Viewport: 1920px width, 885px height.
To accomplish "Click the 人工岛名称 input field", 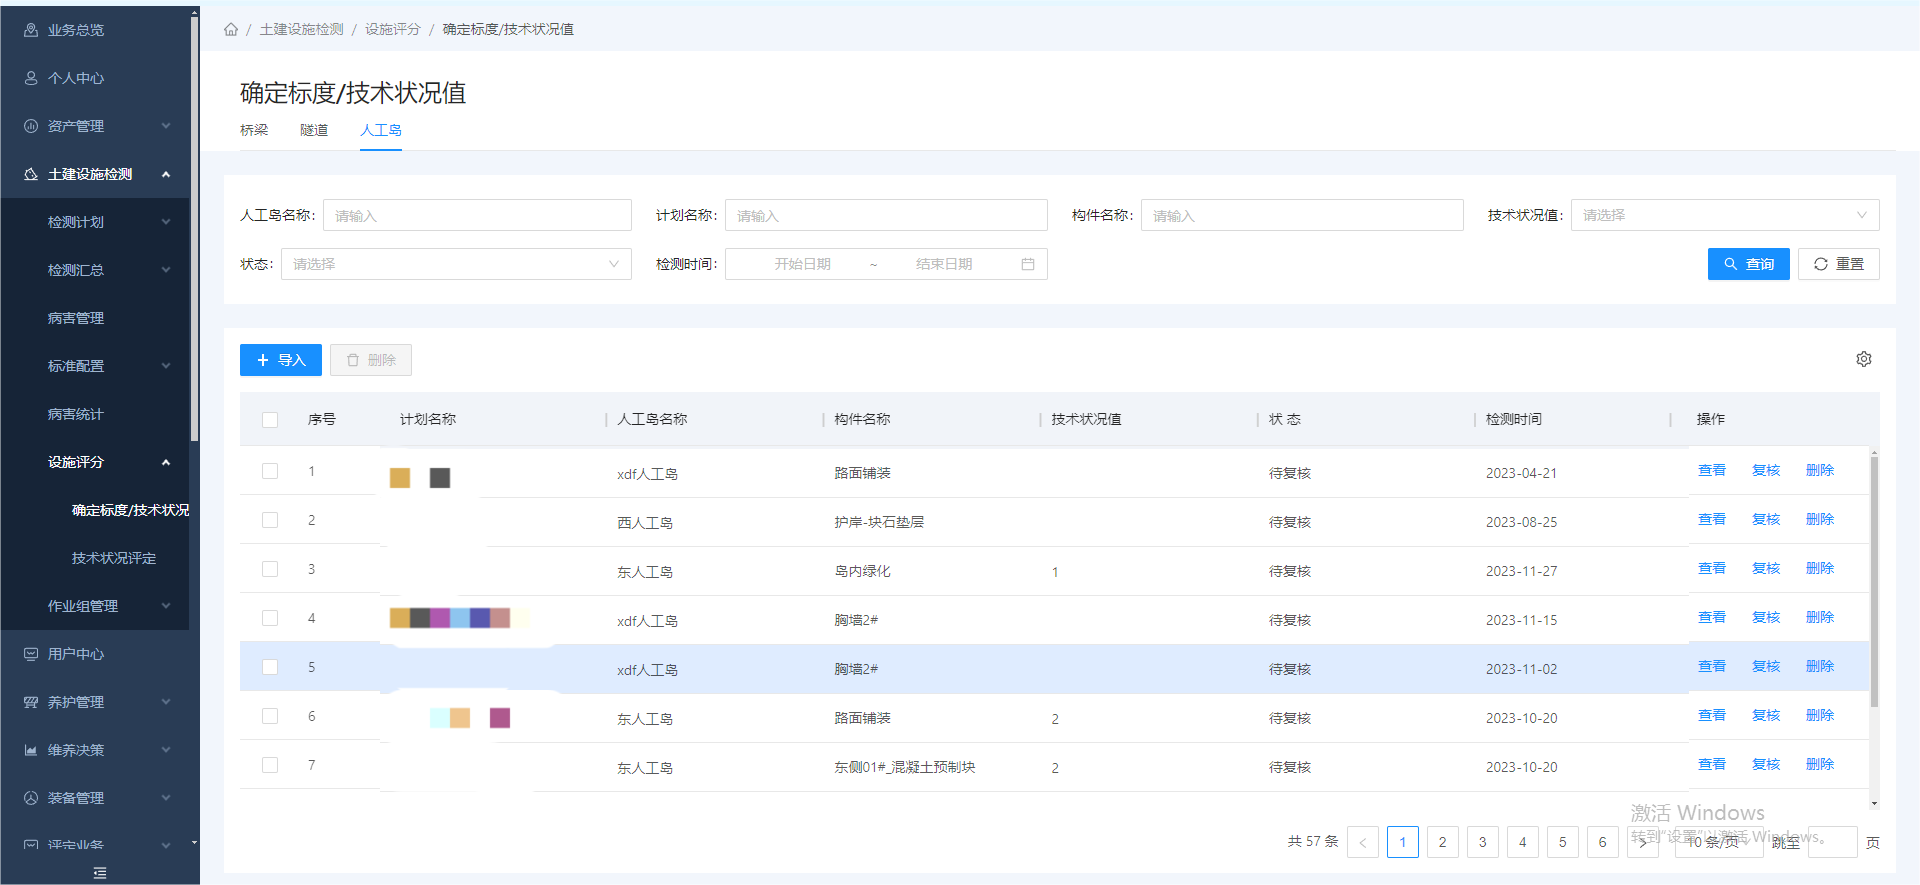I will click(477, 215).
